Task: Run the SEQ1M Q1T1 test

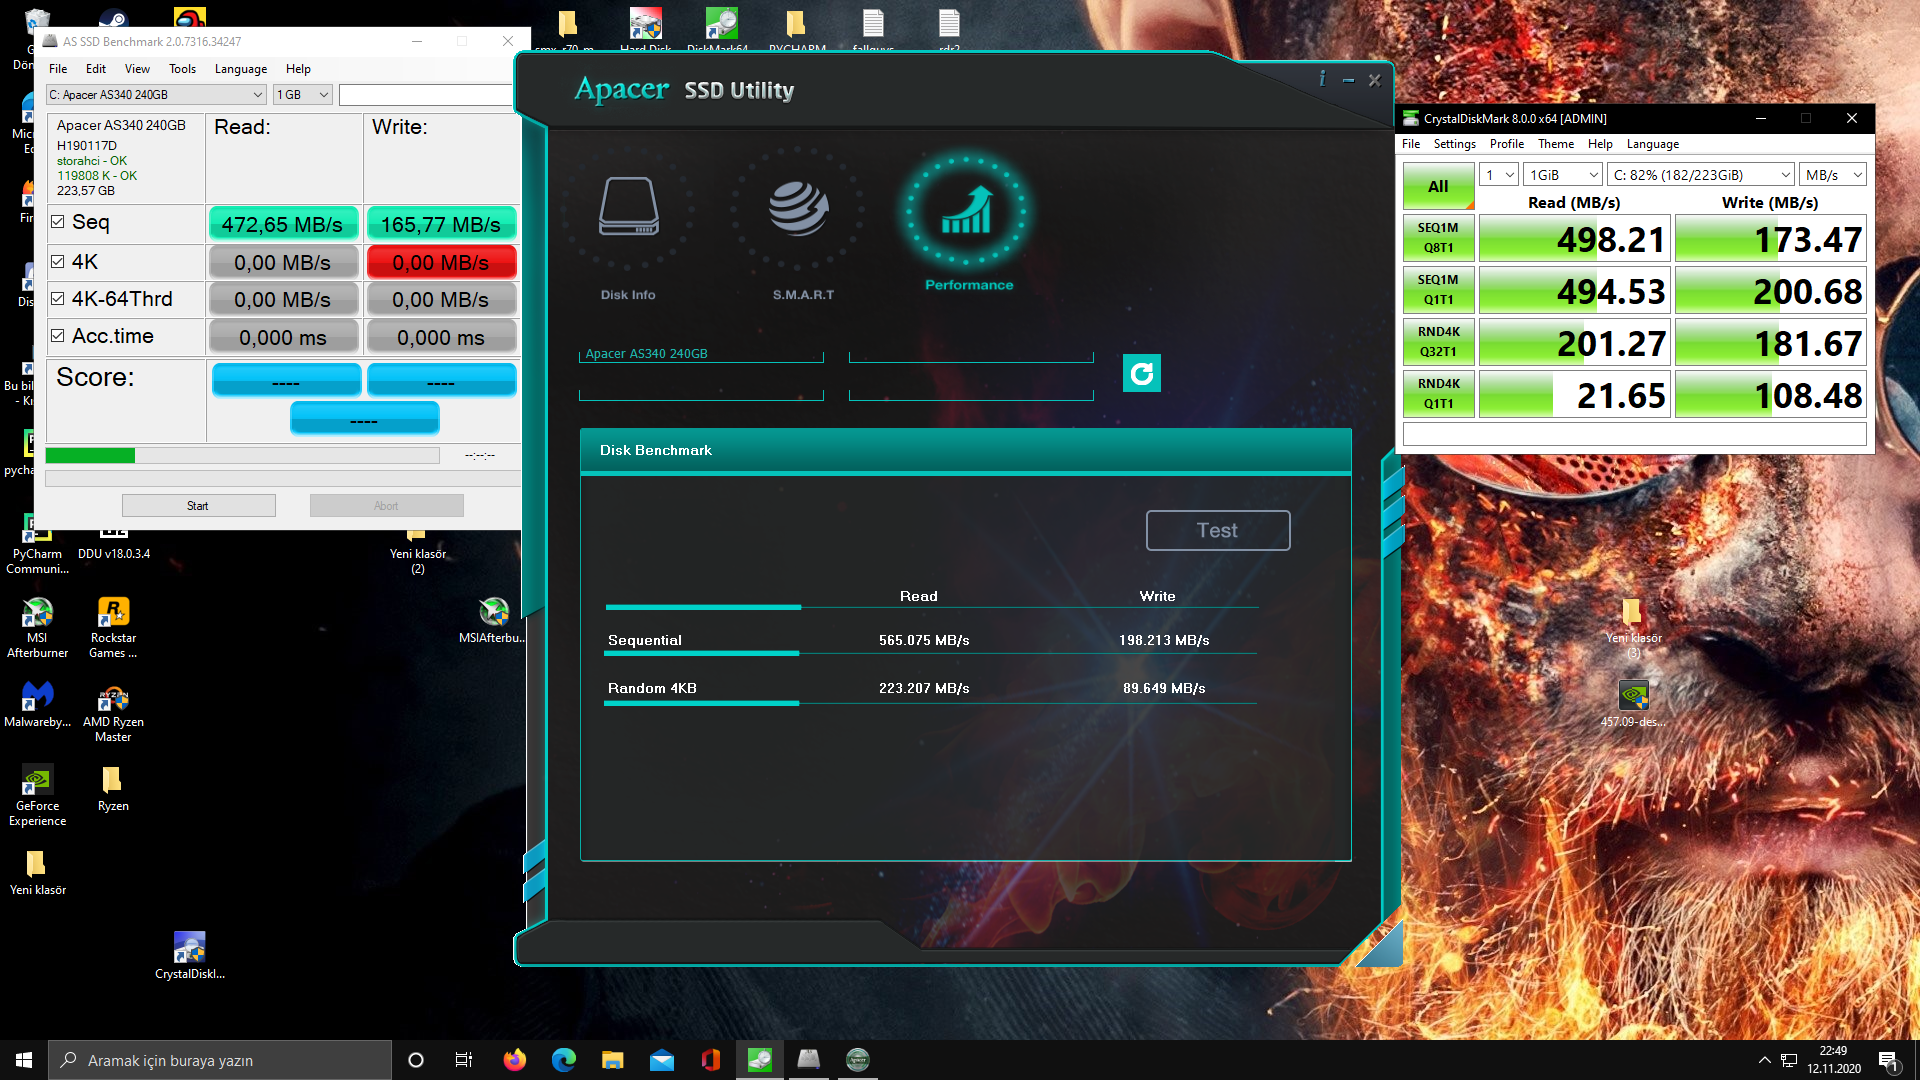Action: pyautogui.click(x=1438, y=290)
